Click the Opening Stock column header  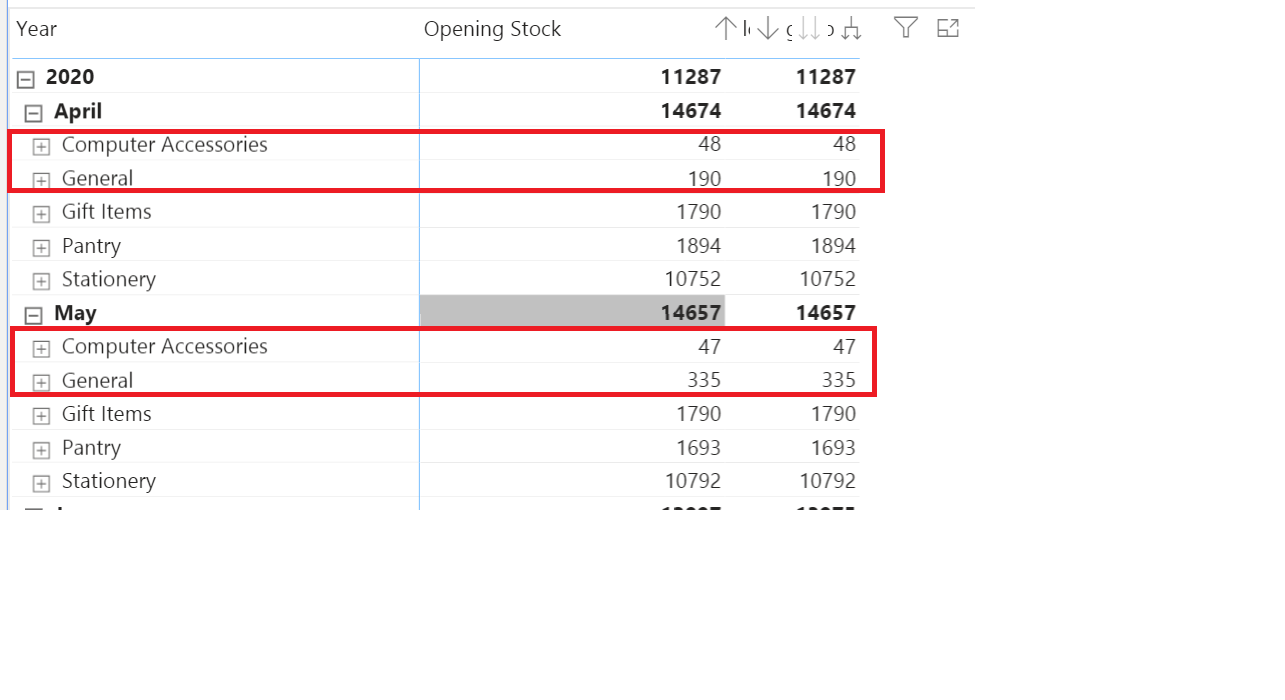[492, 29]
